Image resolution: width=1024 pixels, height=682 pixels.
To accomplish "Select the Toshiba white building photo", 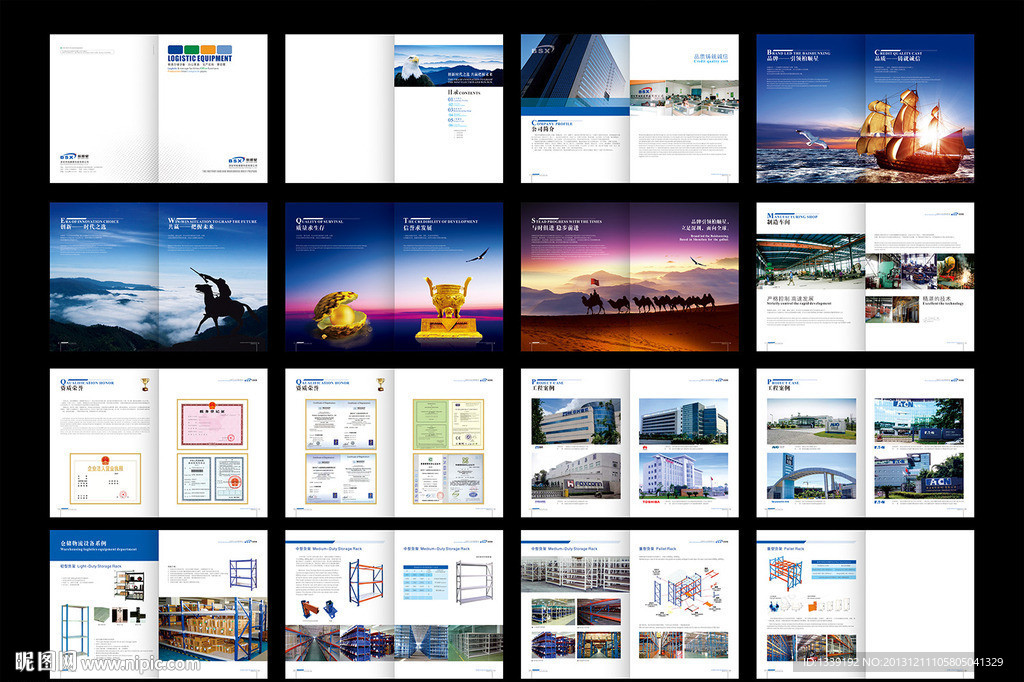I will 683,476.
